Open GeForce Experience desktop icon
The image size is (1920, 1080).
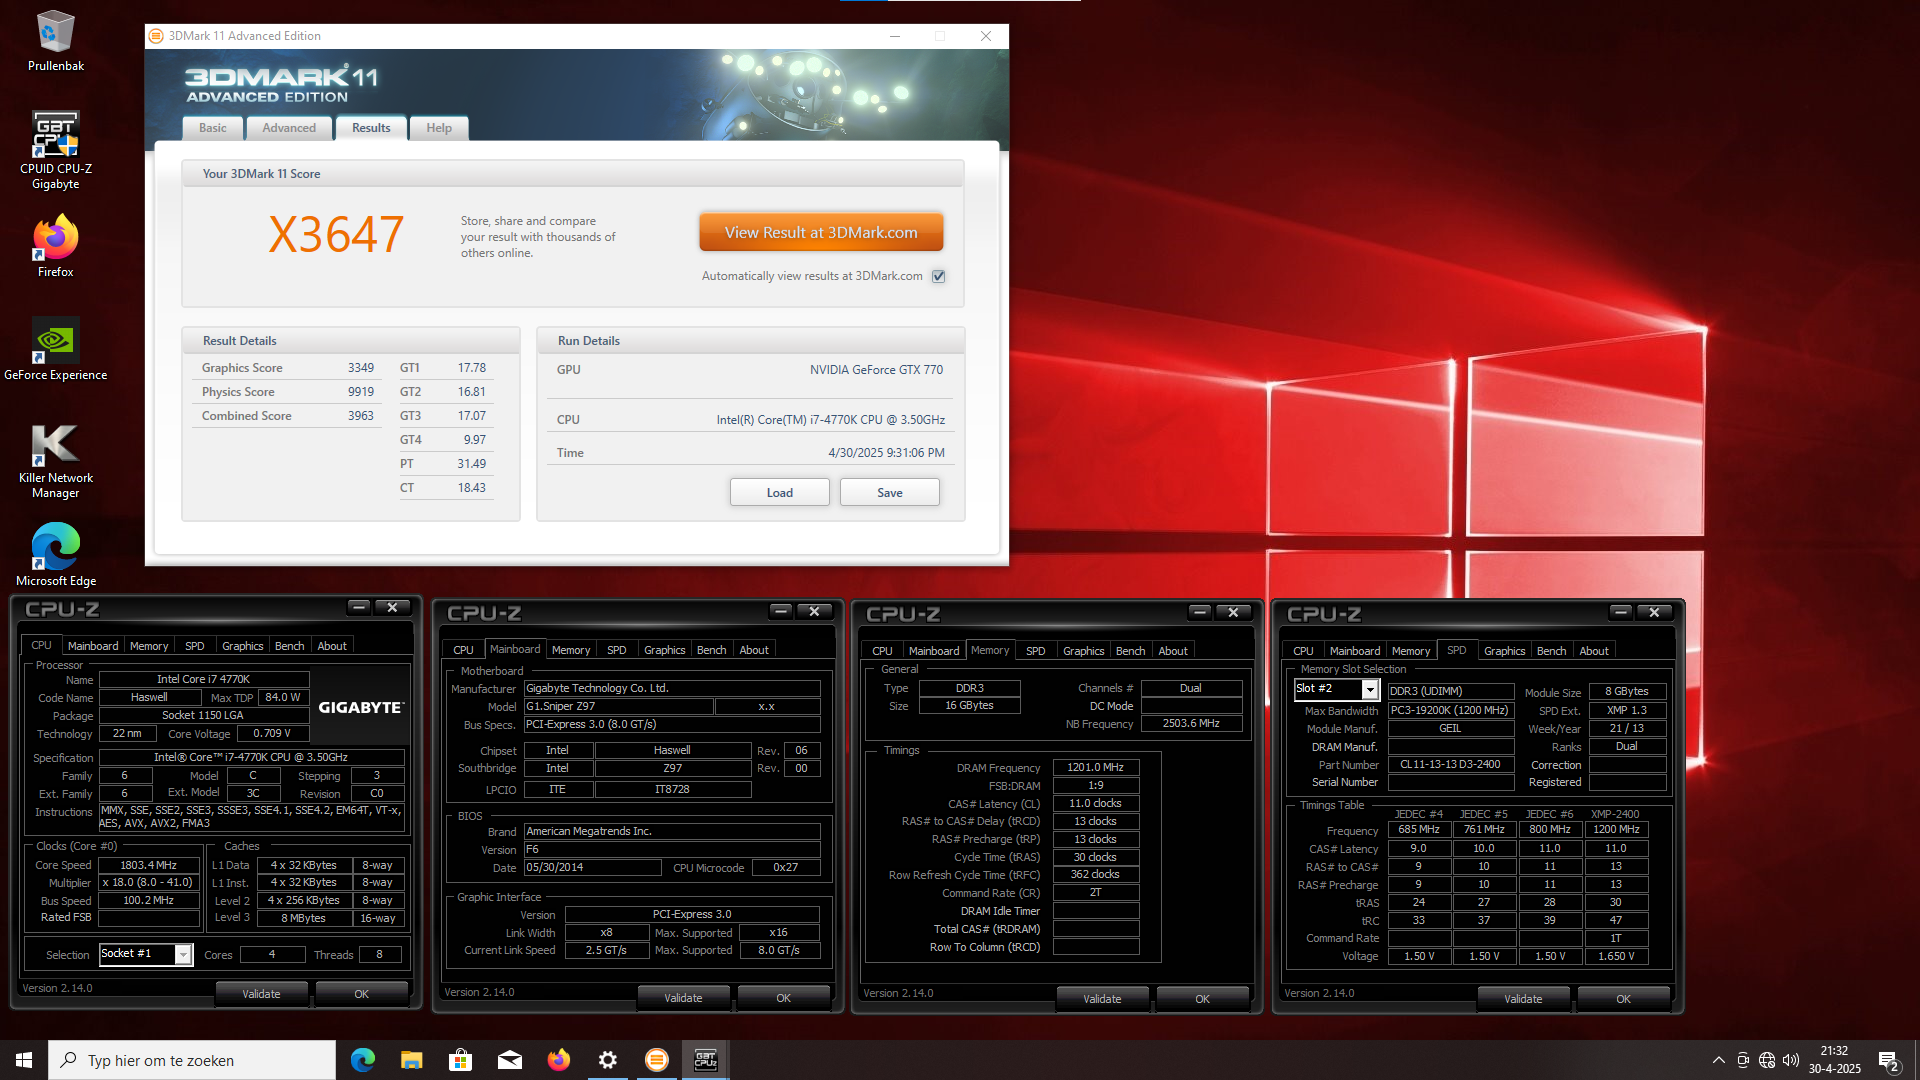coord(55,349)
